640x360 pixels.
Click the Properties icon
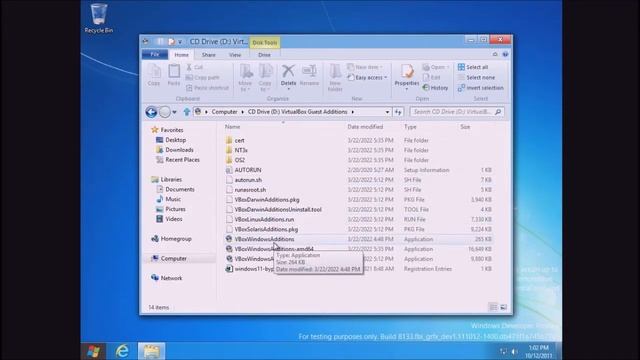407,72
